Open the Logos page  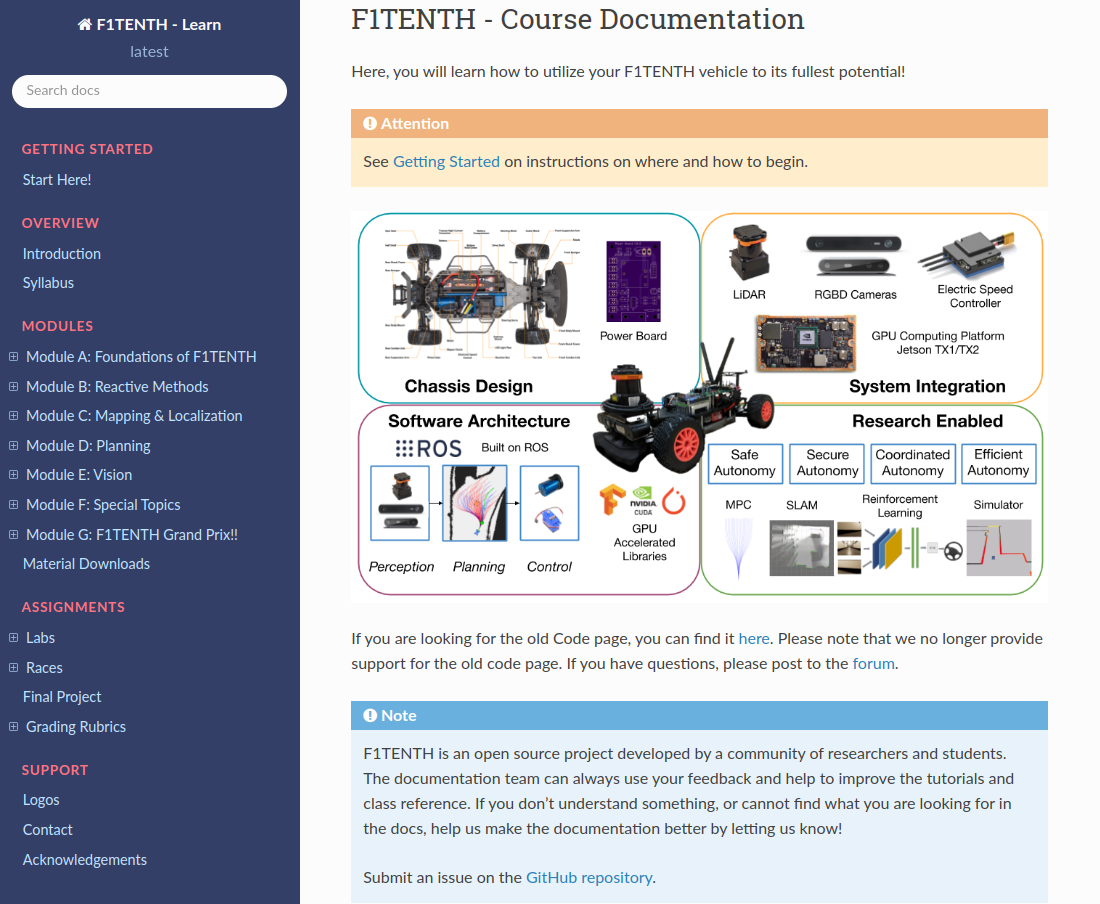tap(41, 800)
